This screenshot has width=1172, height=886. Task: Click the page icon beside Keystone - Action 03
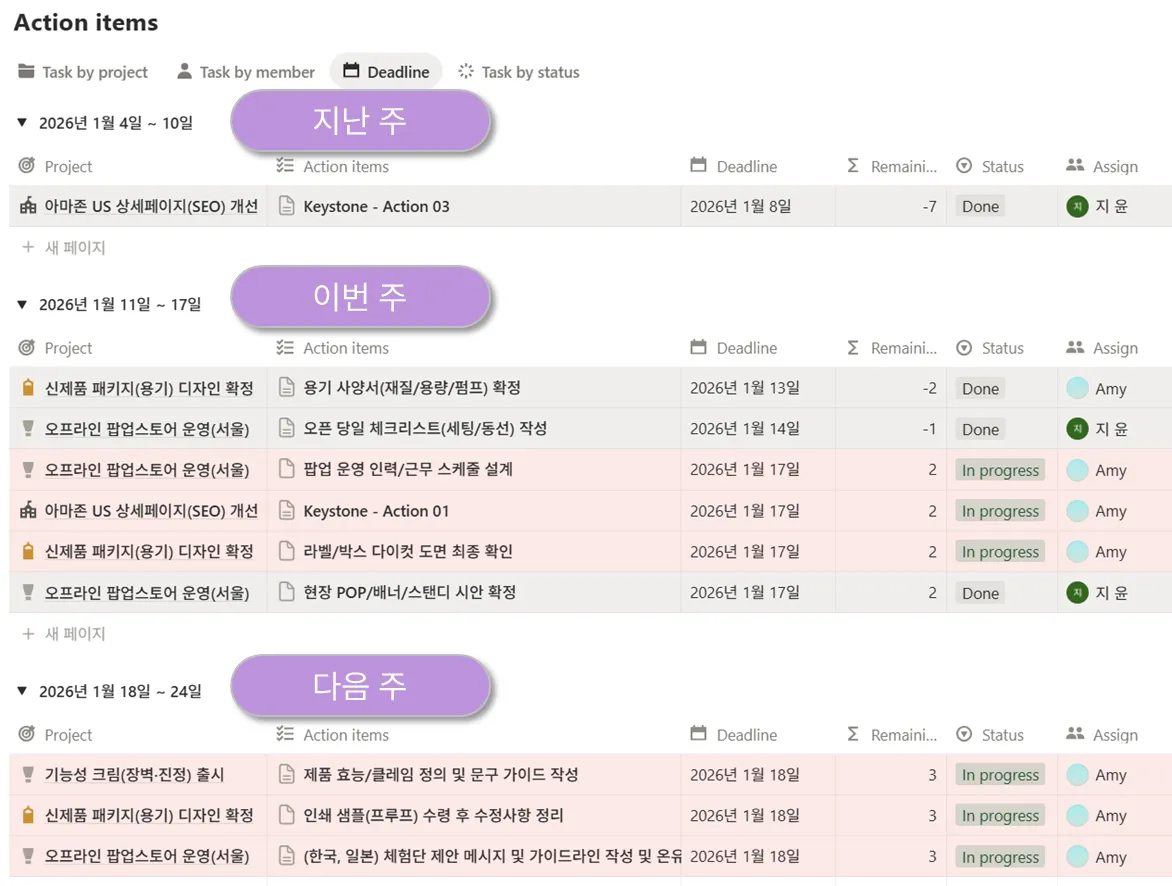[x=287, y=207]
